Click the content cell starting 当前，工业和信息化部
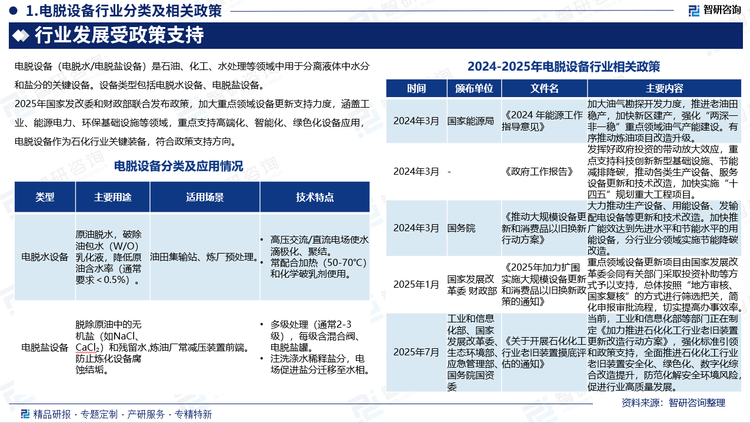This screenshot has height=423, width=750. (664, 352)
